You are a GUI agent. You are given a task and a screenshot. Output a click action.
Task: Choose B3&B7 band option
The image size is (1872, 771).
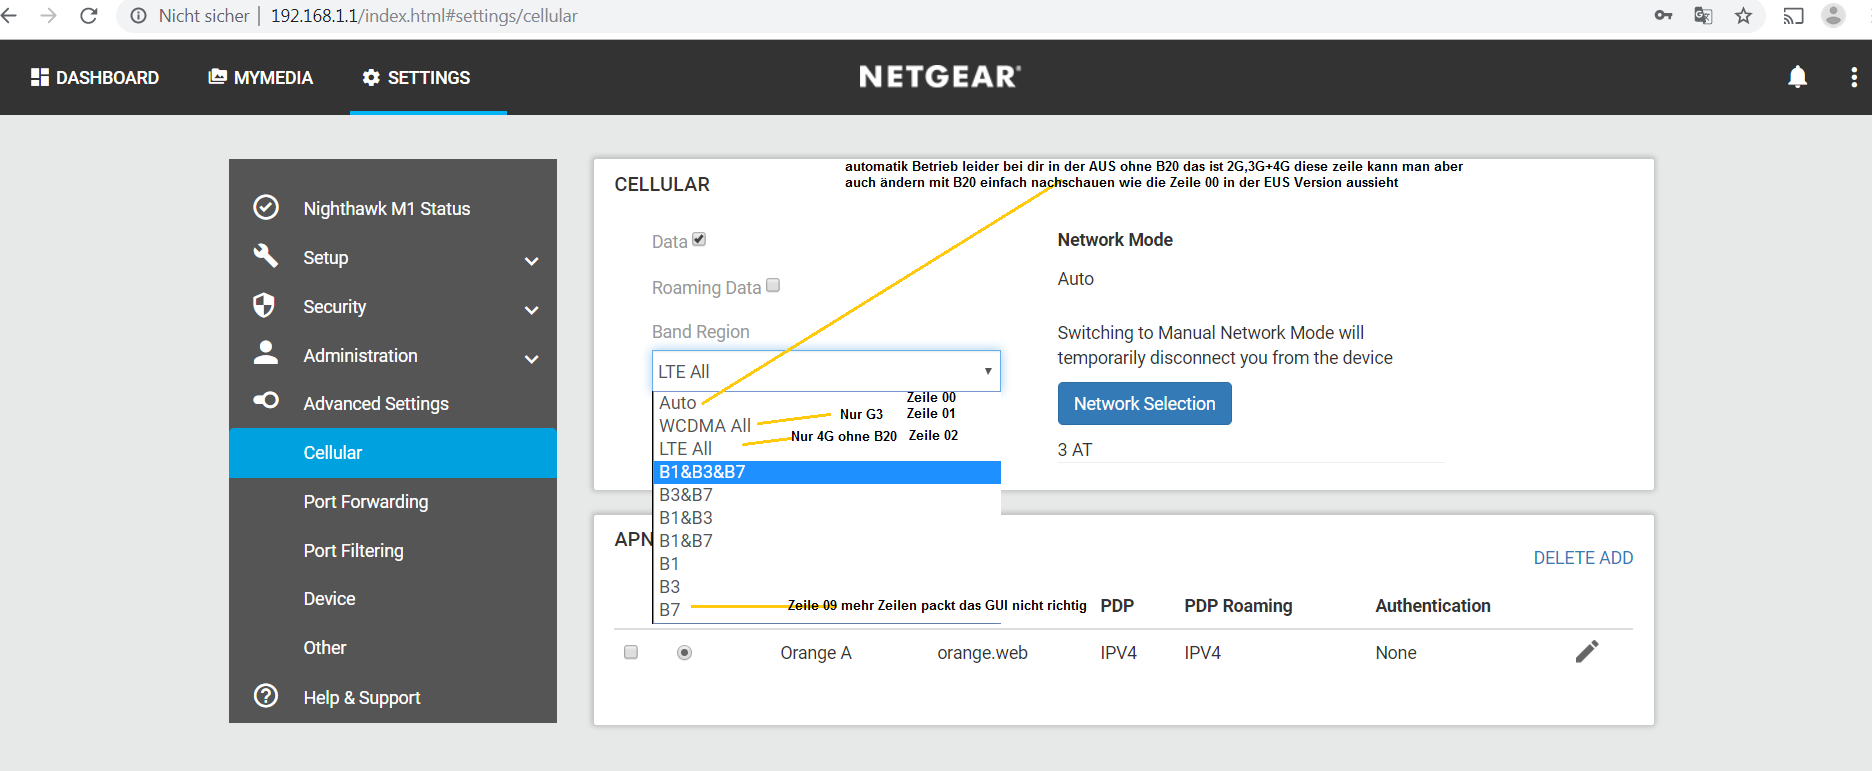click(827, 495)
